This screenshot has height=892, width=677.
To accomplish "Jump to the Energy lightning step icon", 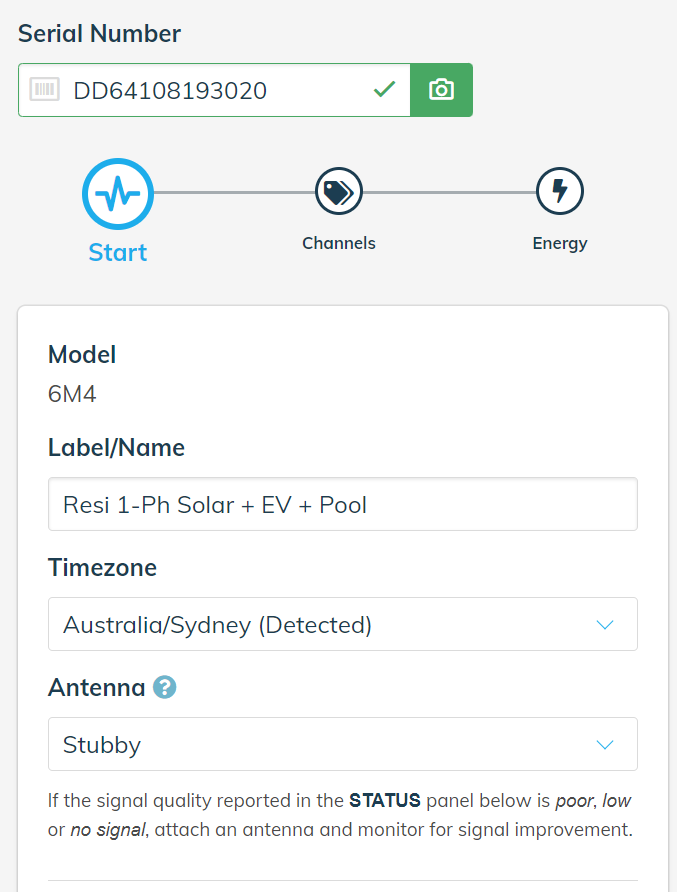I will [560, 191].
